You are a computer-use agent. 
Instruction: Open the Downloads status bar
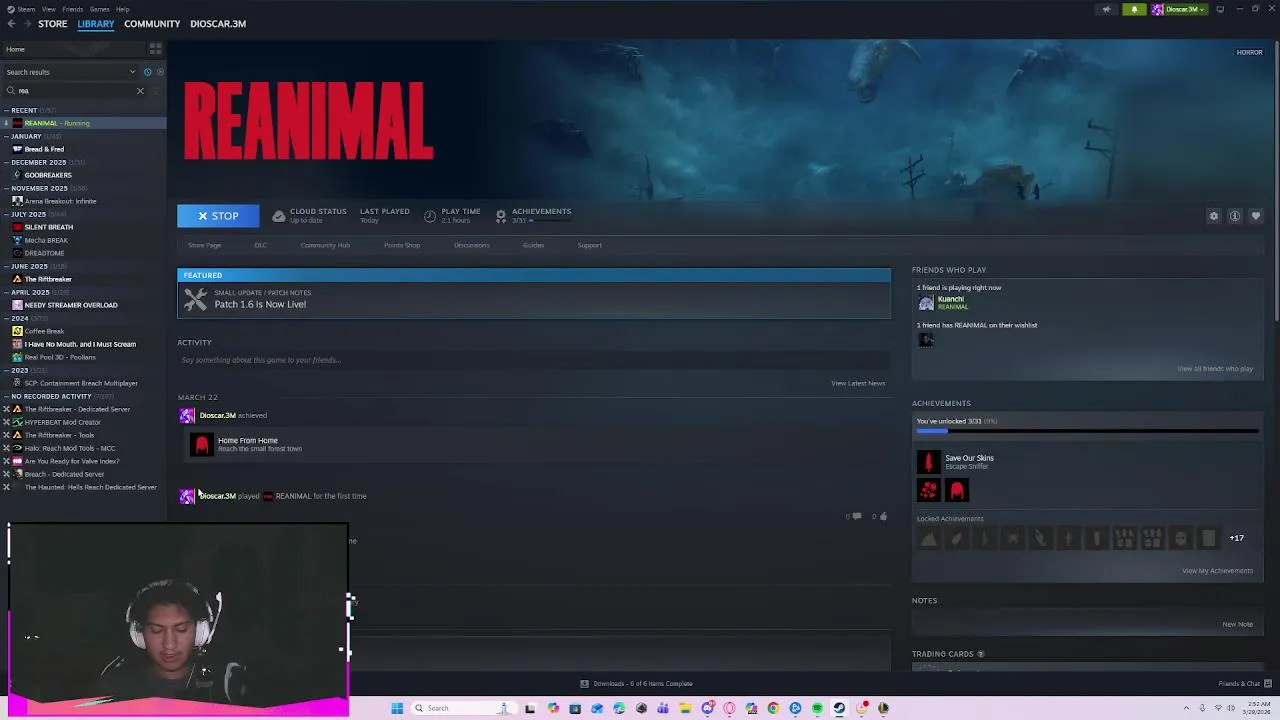636,684
